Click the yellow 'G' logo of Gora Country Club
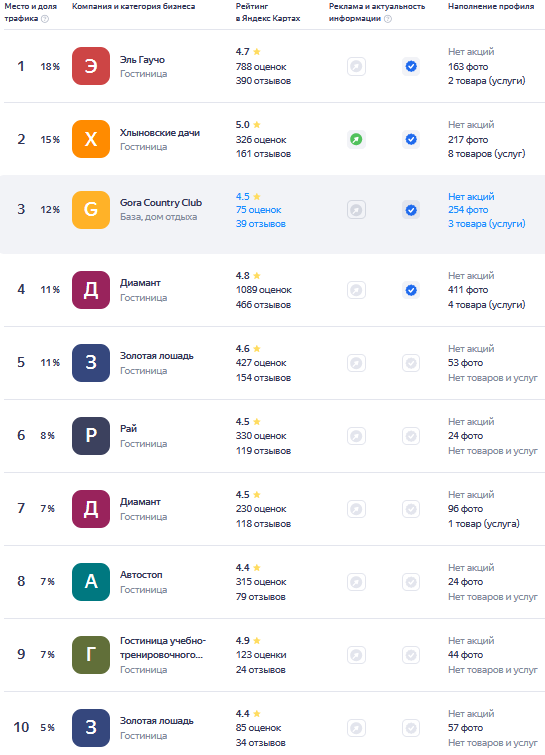Image resolution: width=545 pixels, height=755 pixels. (x=91, y=209)
